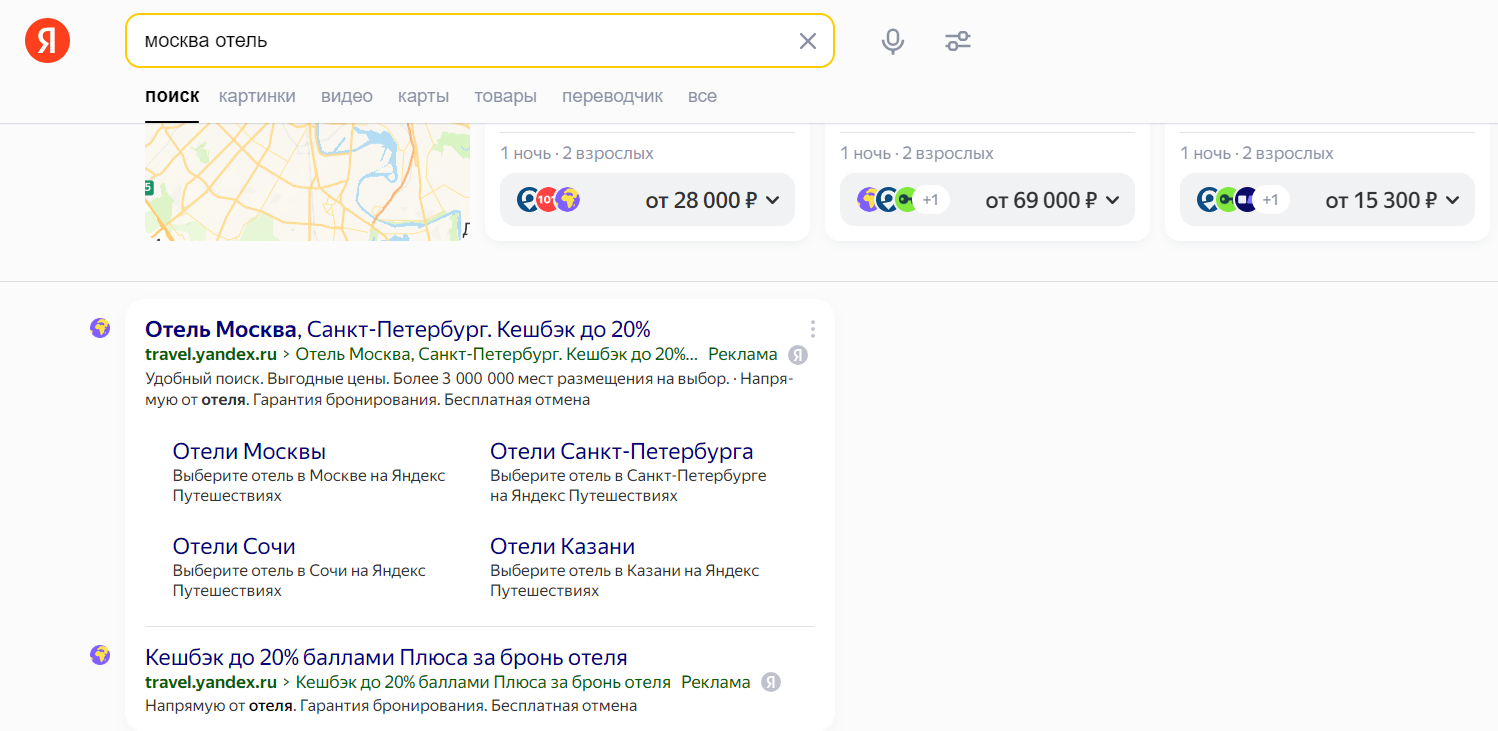Screen dimensions: 1498x731
Task: Expand price options "от 69 000 ₽"
Action: click(988, 200)
